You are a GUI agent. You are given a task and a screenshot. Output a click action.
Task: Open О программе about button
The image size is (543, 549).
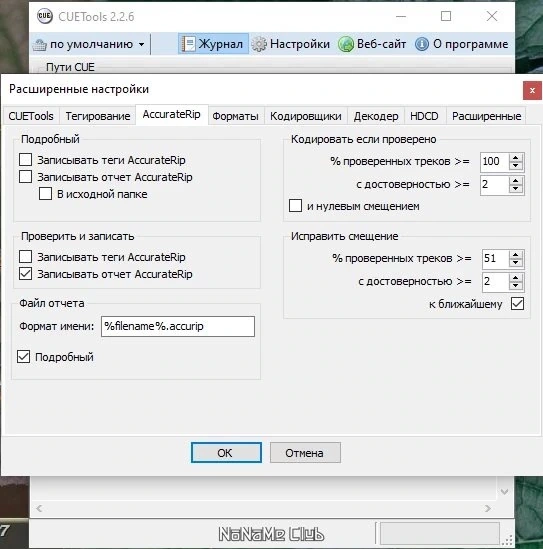pyautogui.click(x=462, y=44)
